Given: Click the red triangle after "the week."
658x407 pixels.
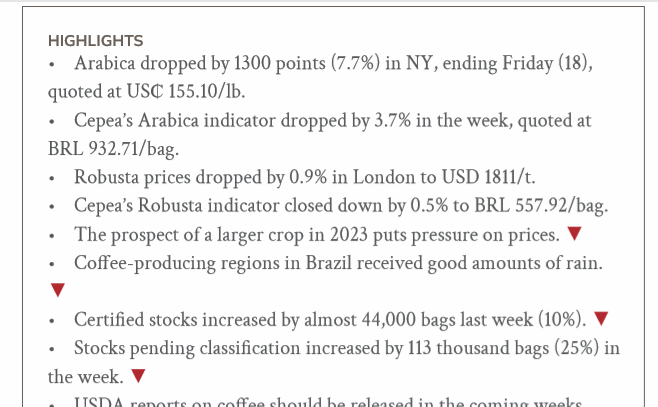Looking at the screenshot, I should (x=138, y=377).
